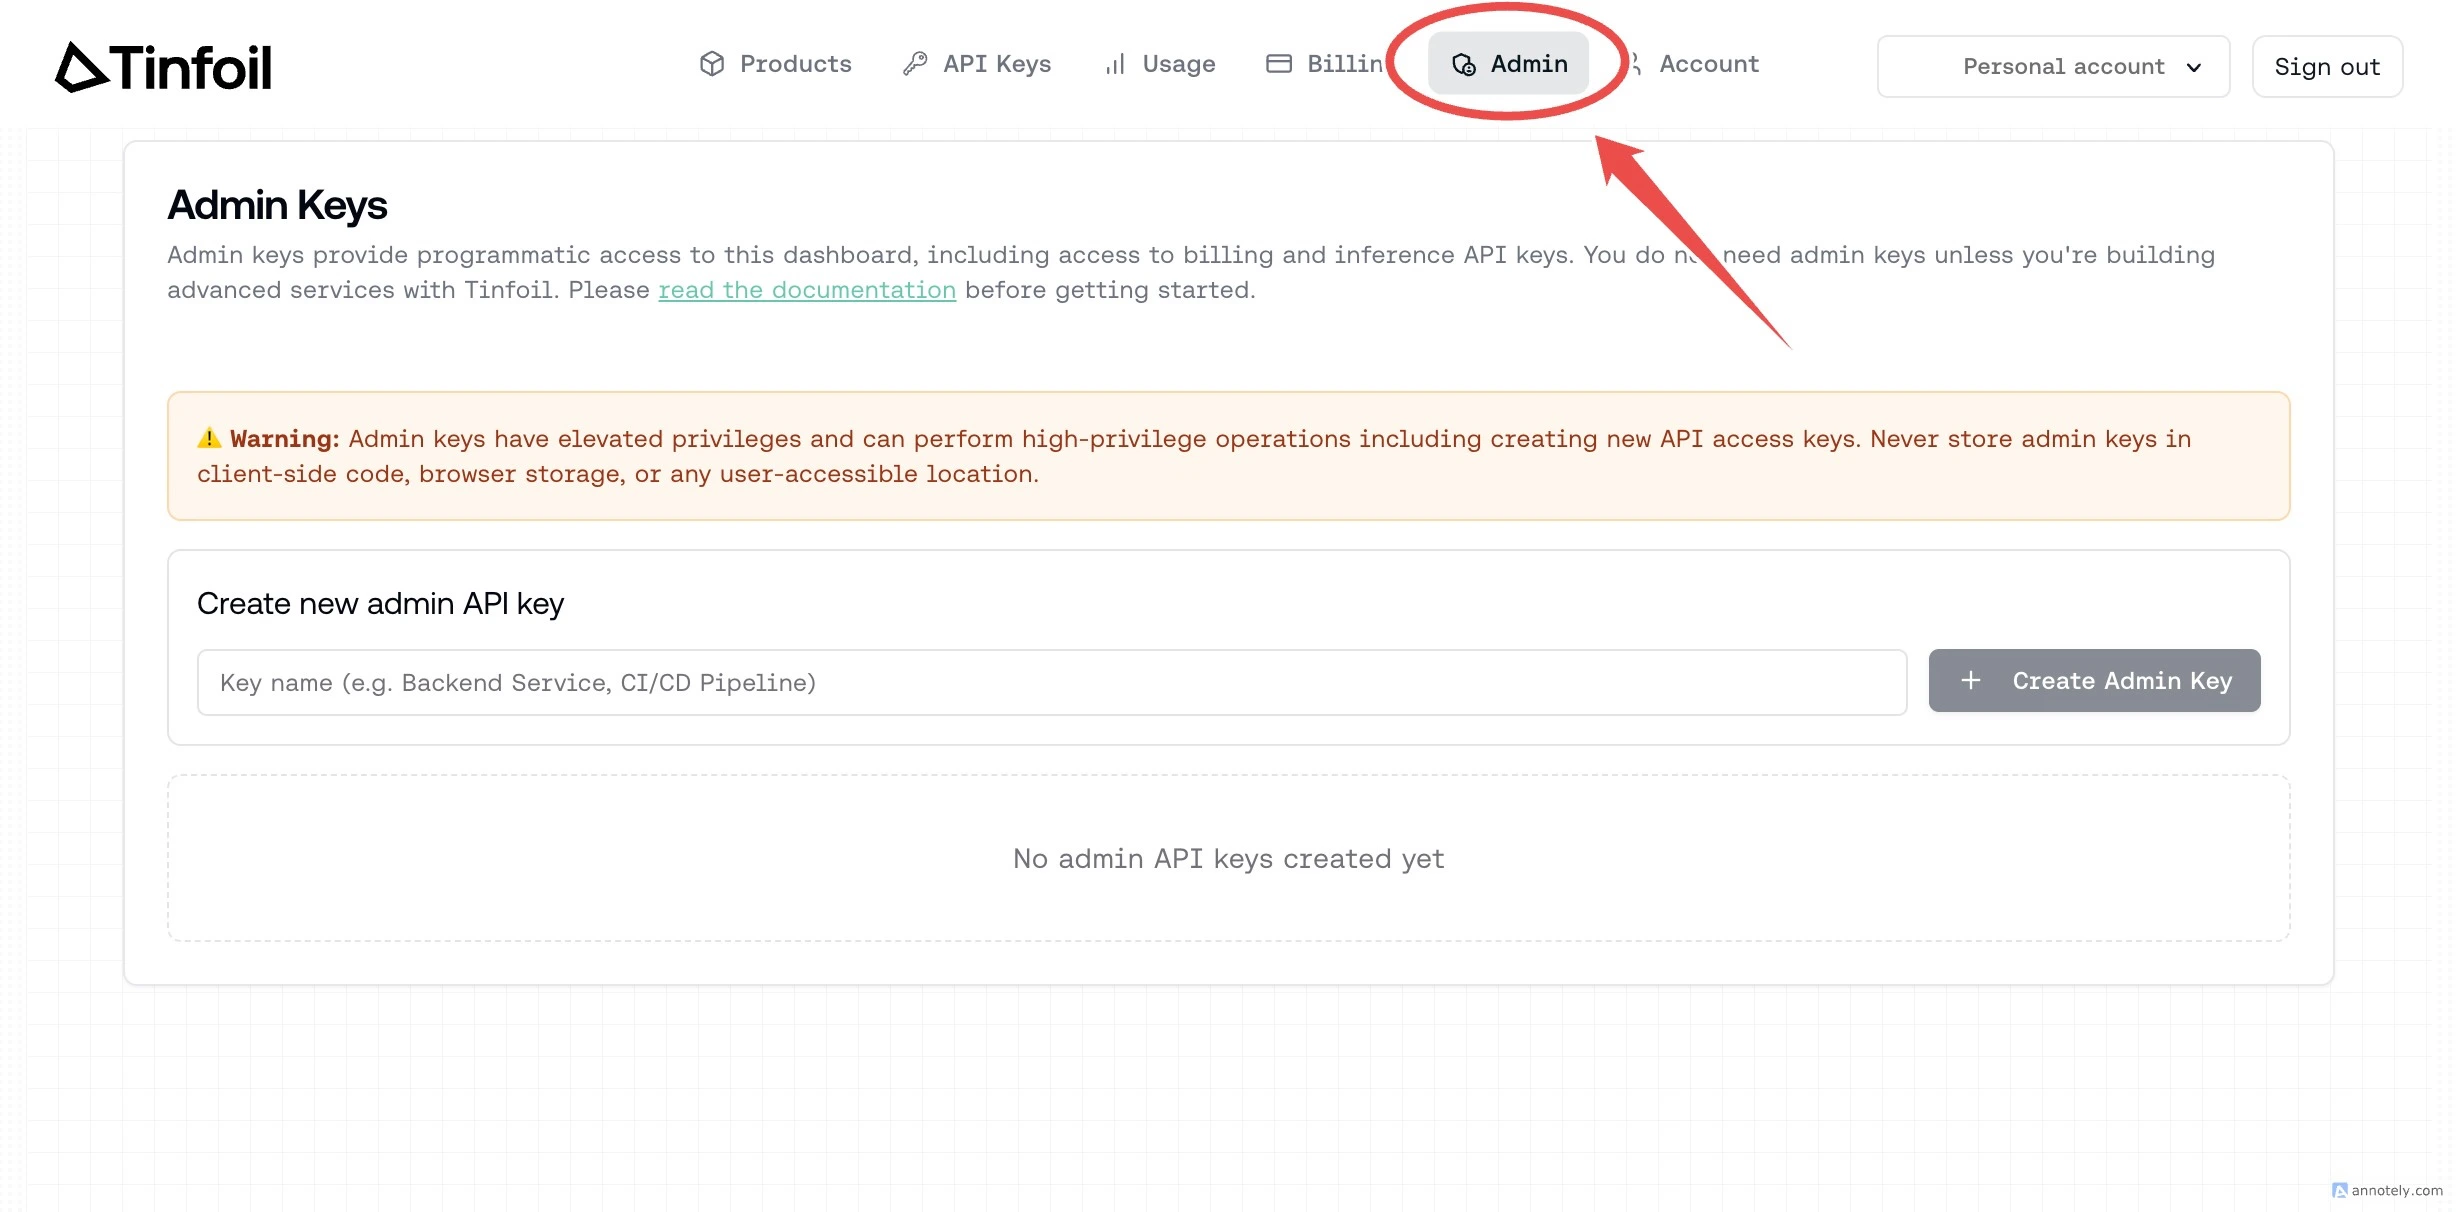Open the read the documentation link

(x=807, y=290)
